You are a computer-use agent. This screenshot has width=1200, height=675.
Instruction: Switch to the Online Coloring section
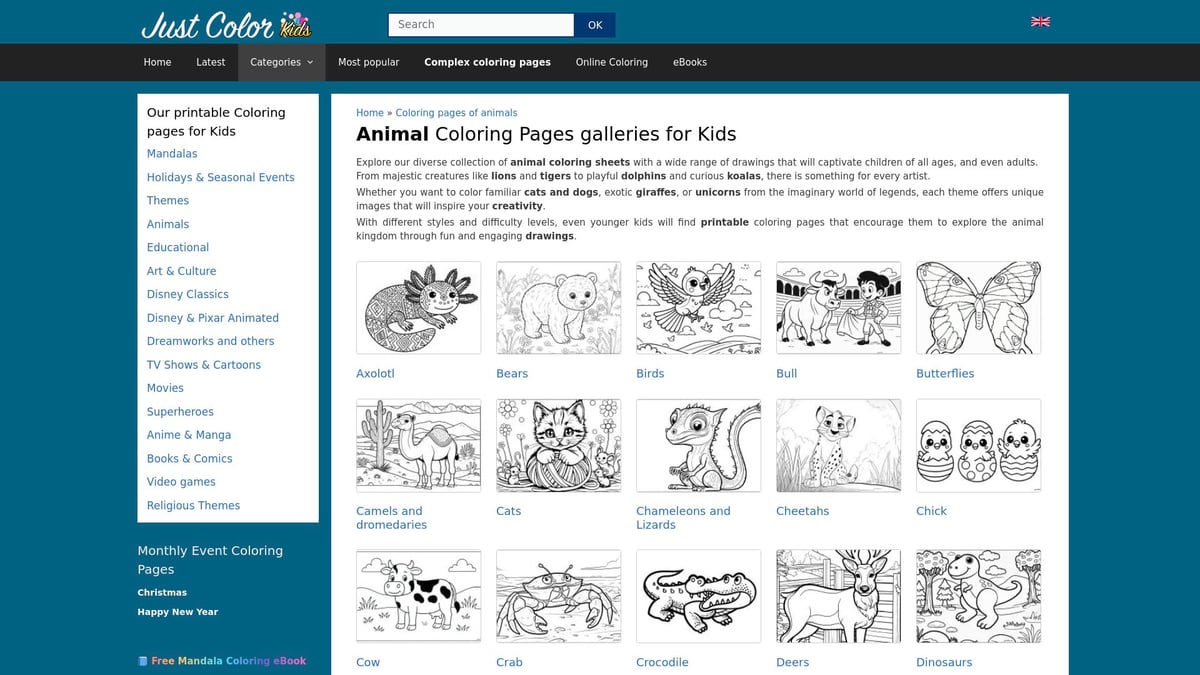[x=612, y=62]
